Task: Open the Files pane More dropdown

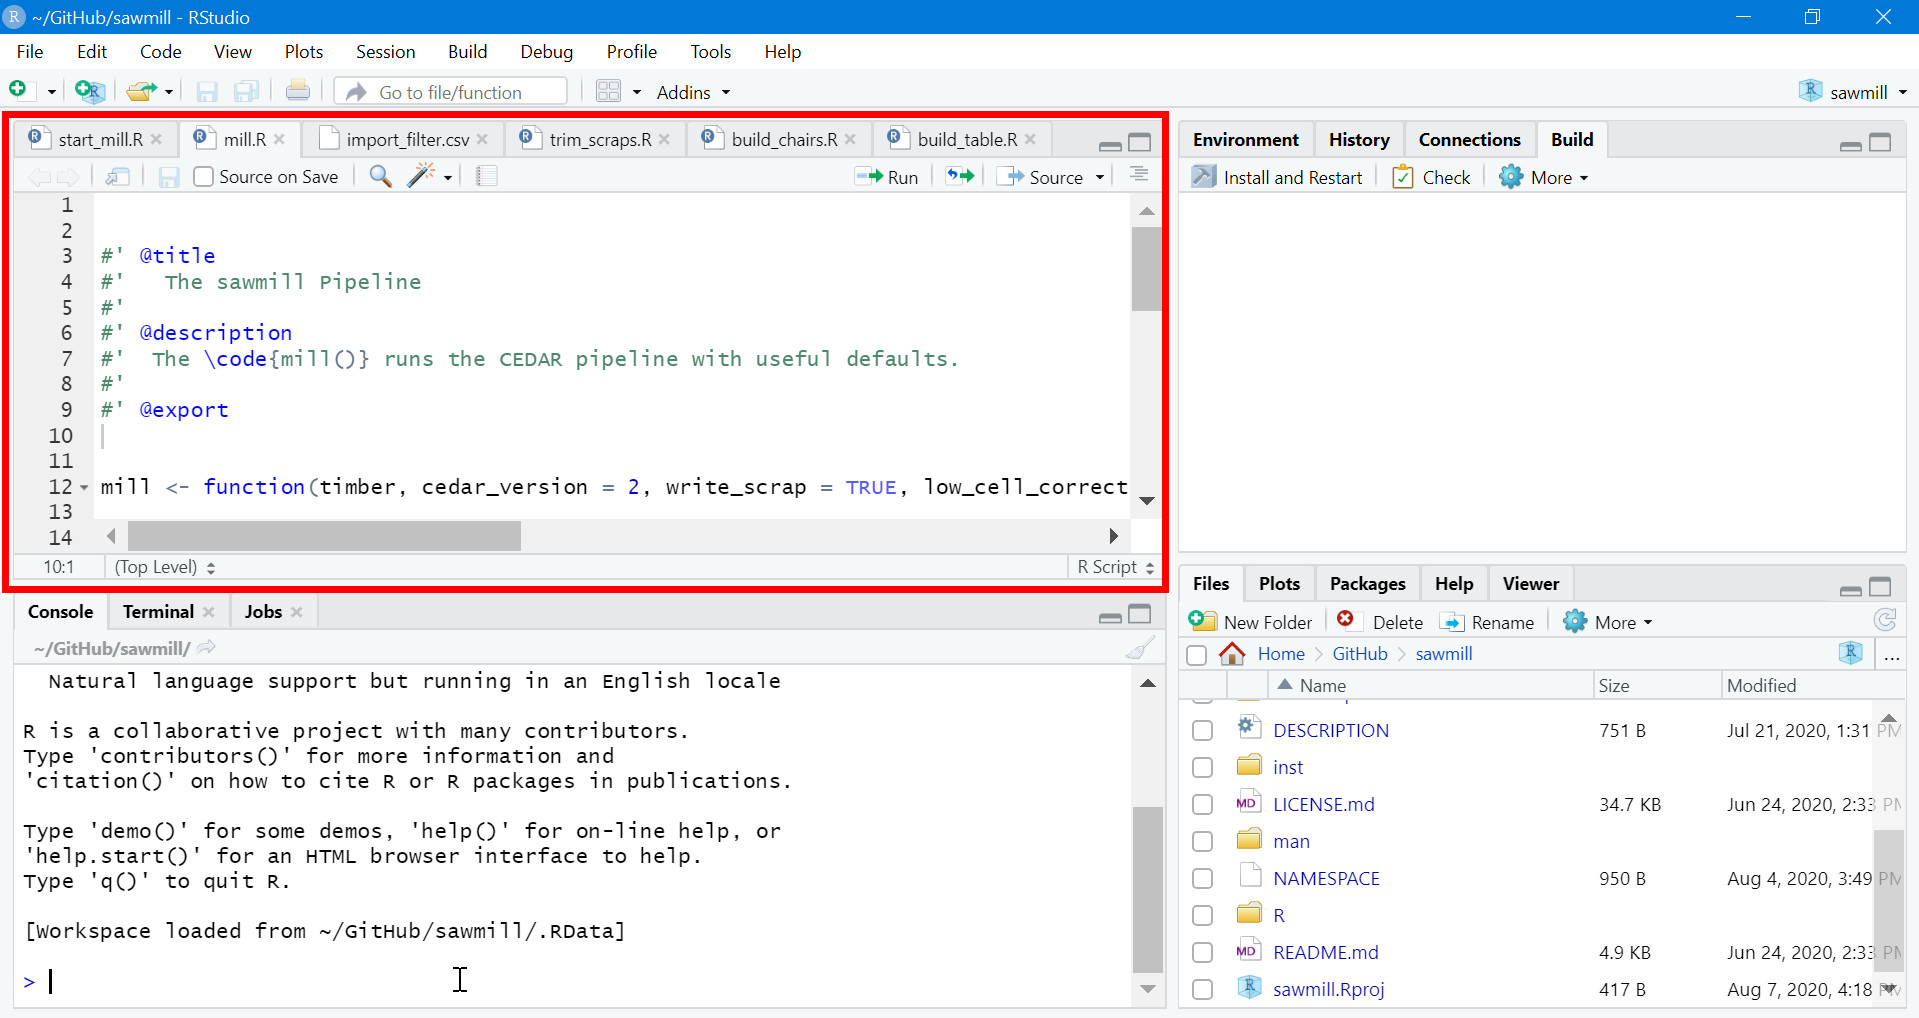Action: tap(1608, 622)
